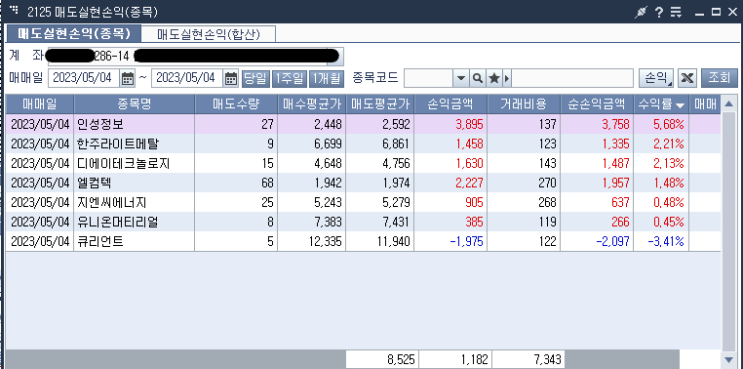743x369 pixels.
Task: Click the 매도수량 column header
Action: (x=236, y=104)
